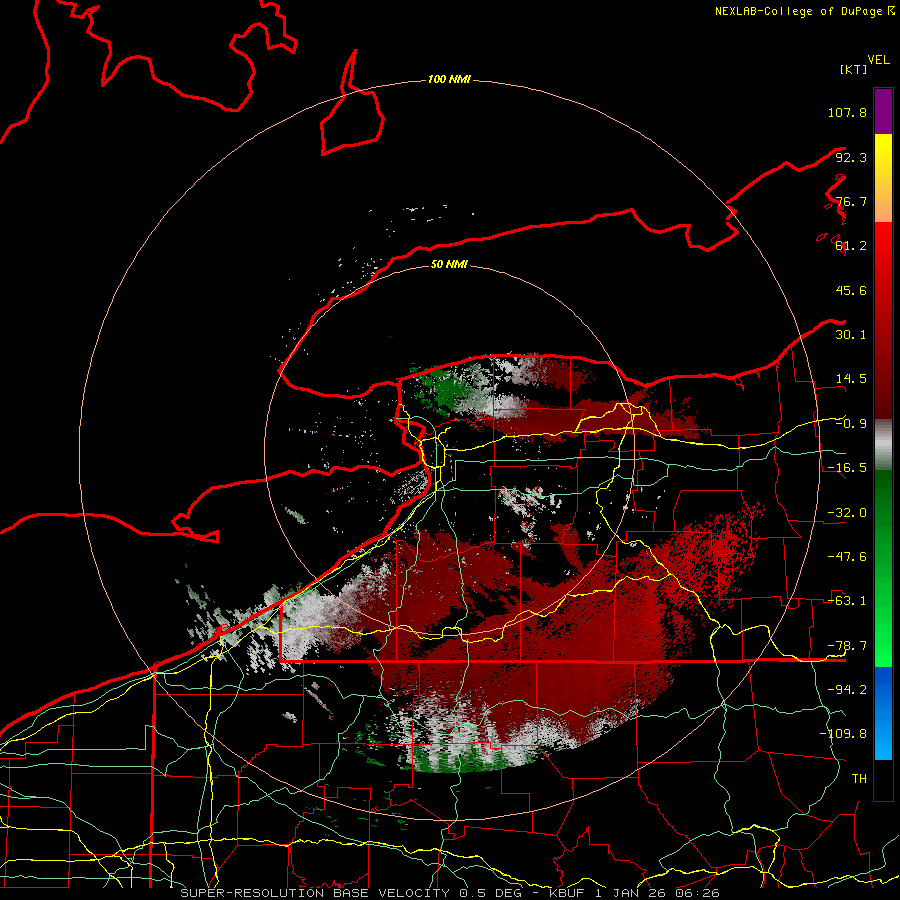
Task: Click the 76.7 velocity scale value
Action: coord(851,201)
